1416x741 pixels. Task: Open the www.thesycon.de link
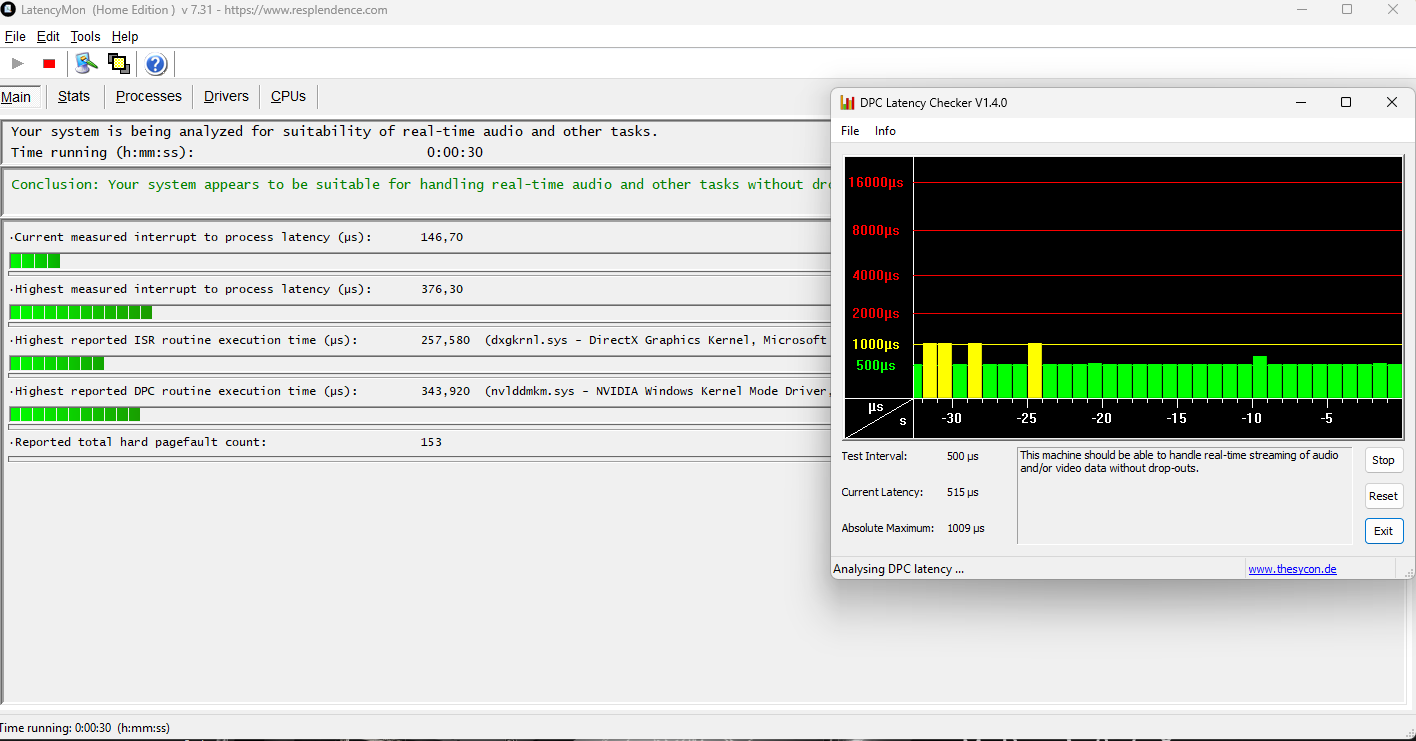pyautogui.click(x=1292, y=569)
